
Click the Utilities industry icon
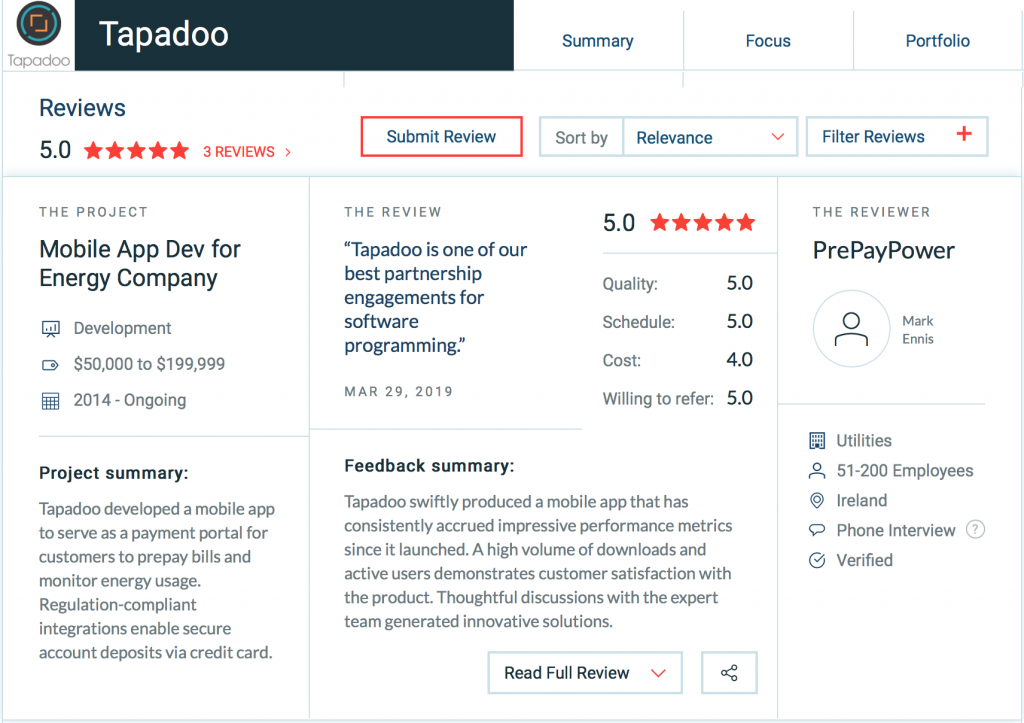point(816,440)
